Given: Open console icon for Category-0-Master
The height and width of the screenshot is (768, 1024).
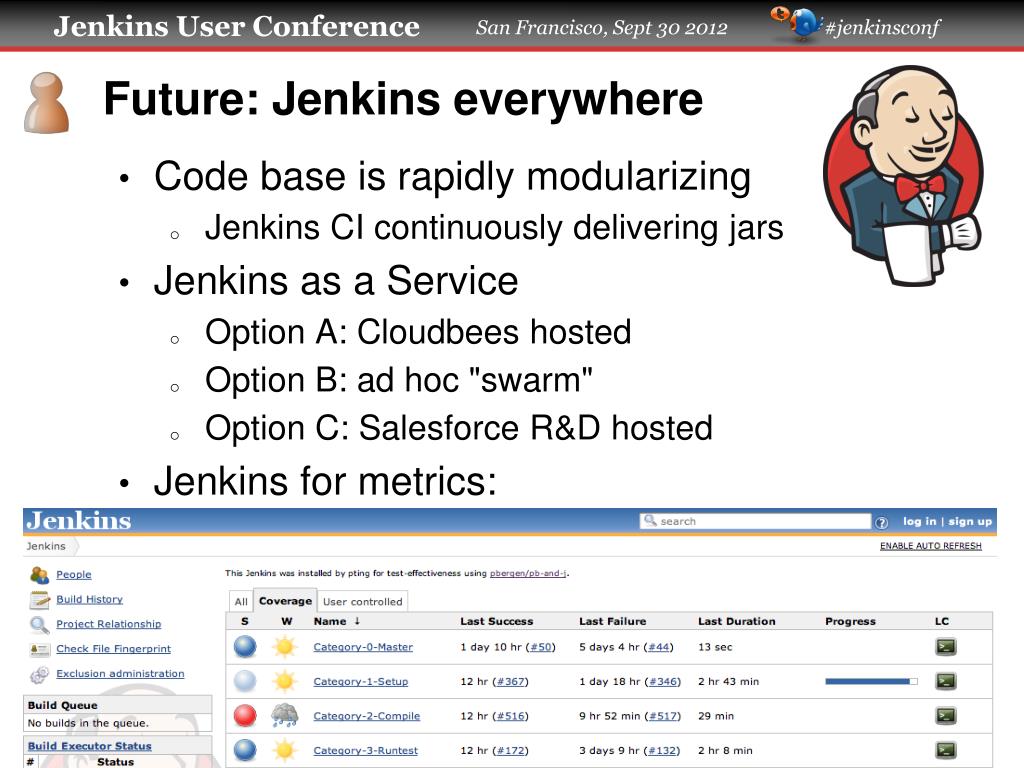Looking at the screenshot, I should [x=946, y=647].
